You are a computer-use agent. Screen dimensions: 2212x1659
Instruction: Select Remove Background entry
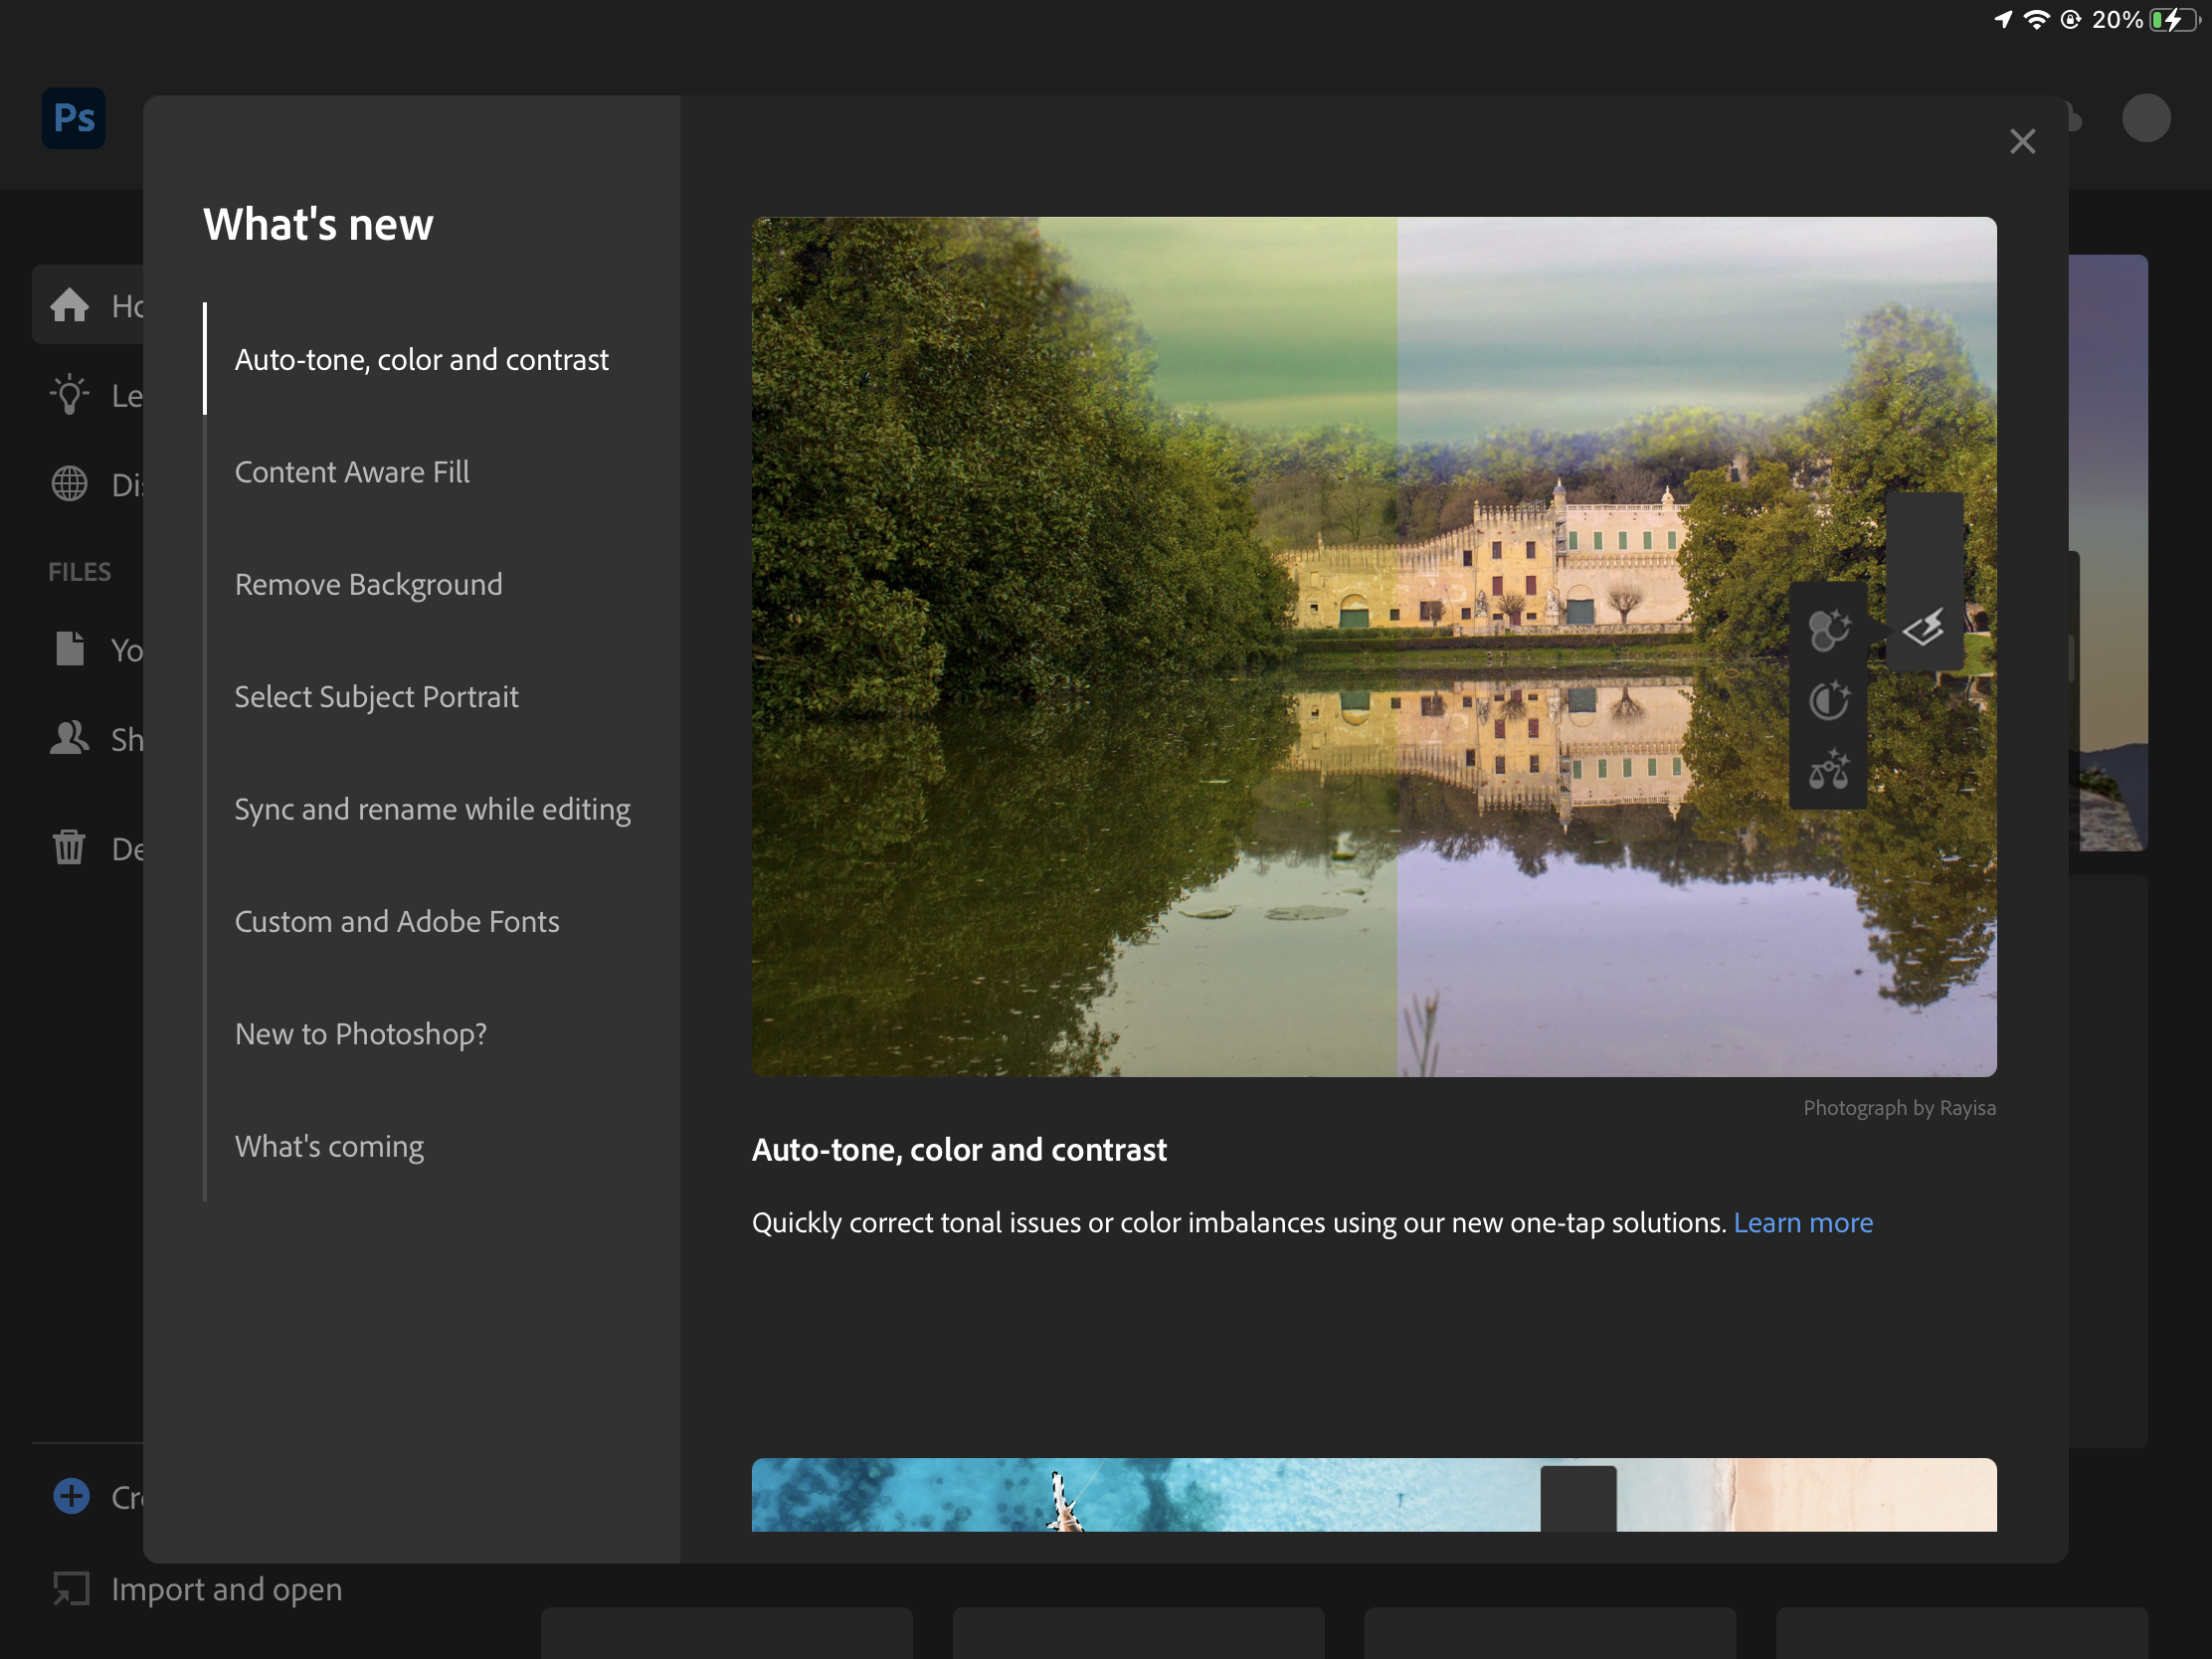(368, 584)
